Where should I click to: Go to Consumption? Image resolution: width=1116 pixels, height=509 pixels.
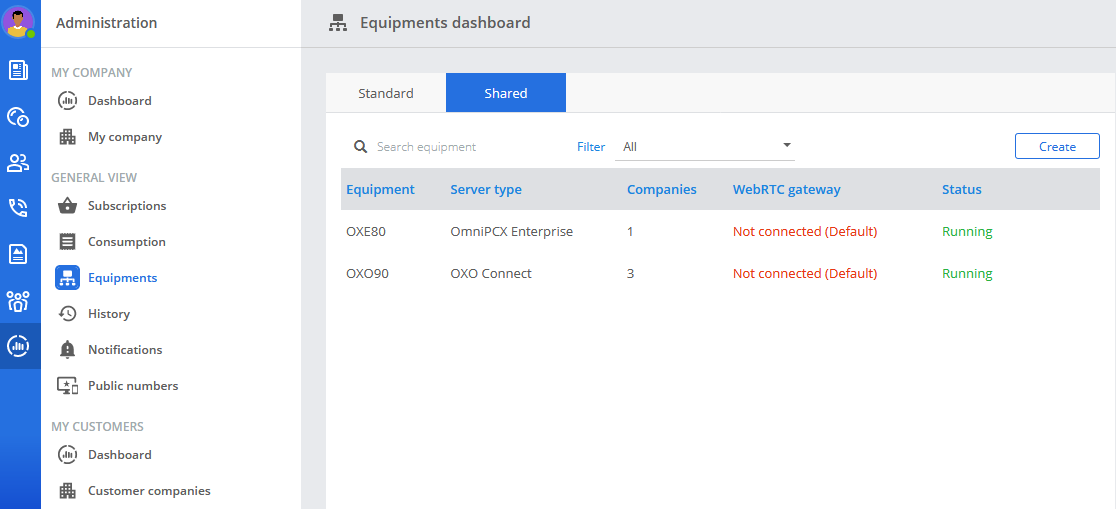tap(127, 242)
